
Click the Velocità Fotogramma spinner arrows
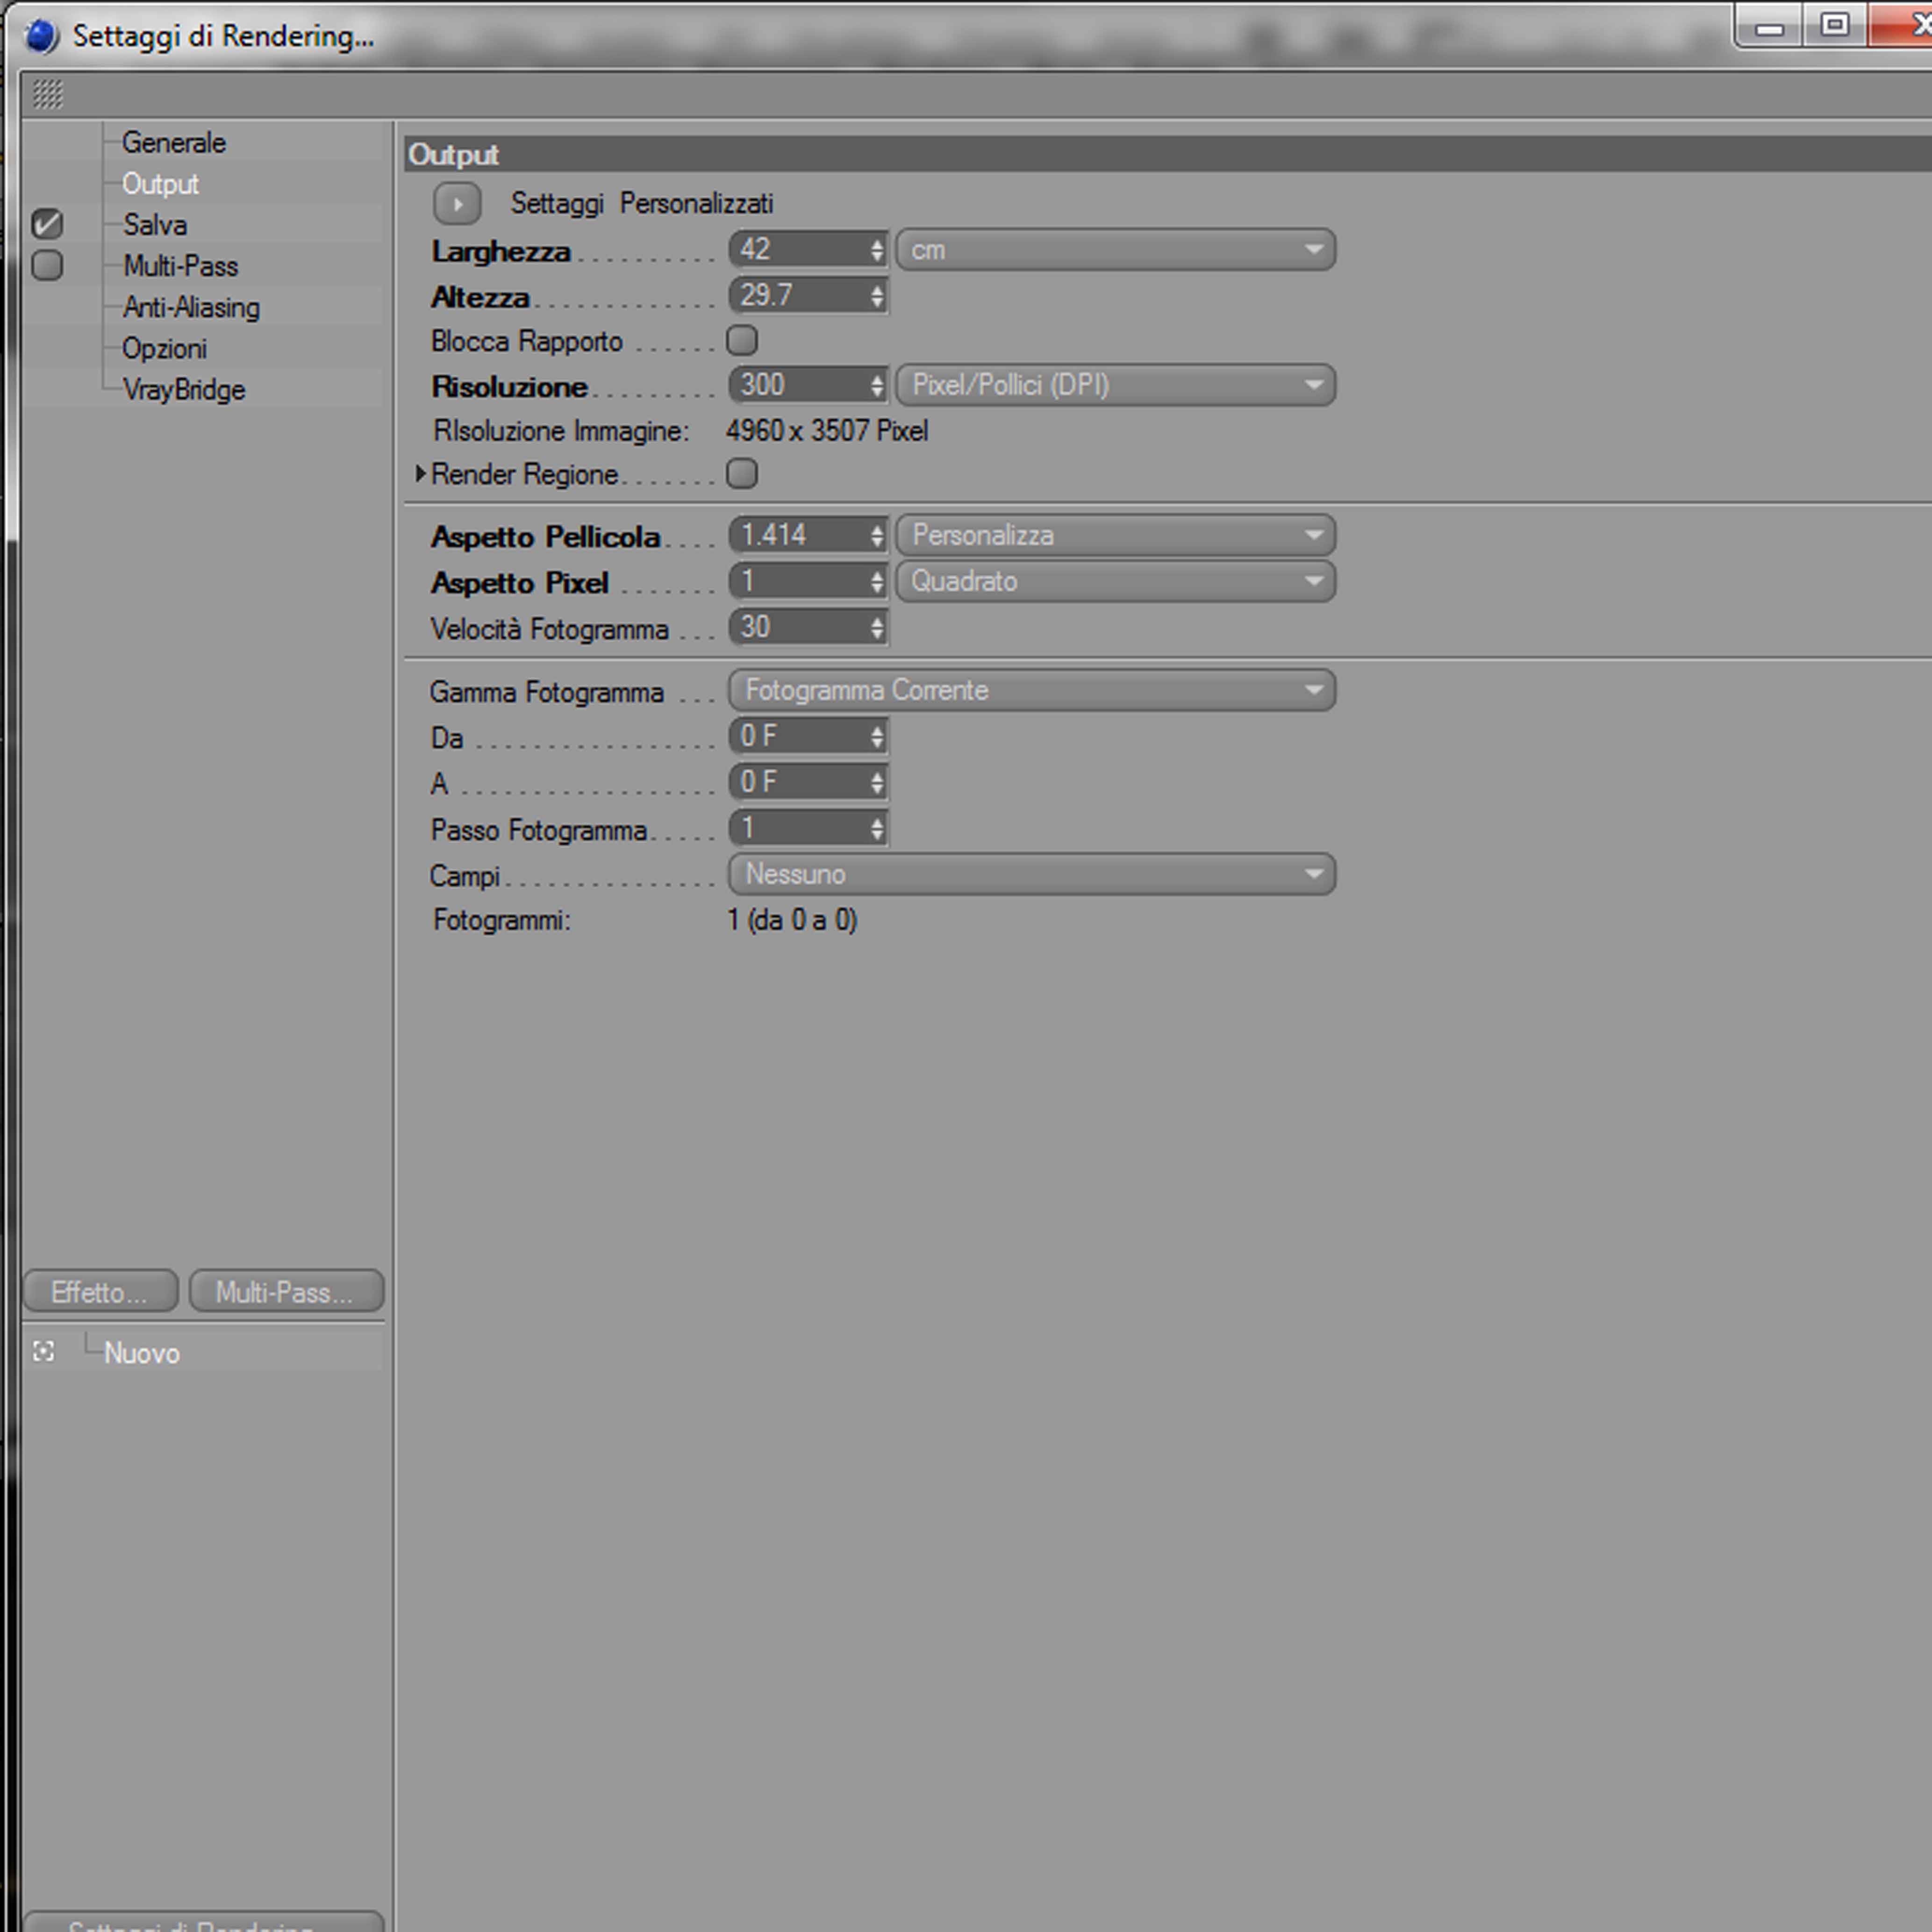[x=877, y=628]
